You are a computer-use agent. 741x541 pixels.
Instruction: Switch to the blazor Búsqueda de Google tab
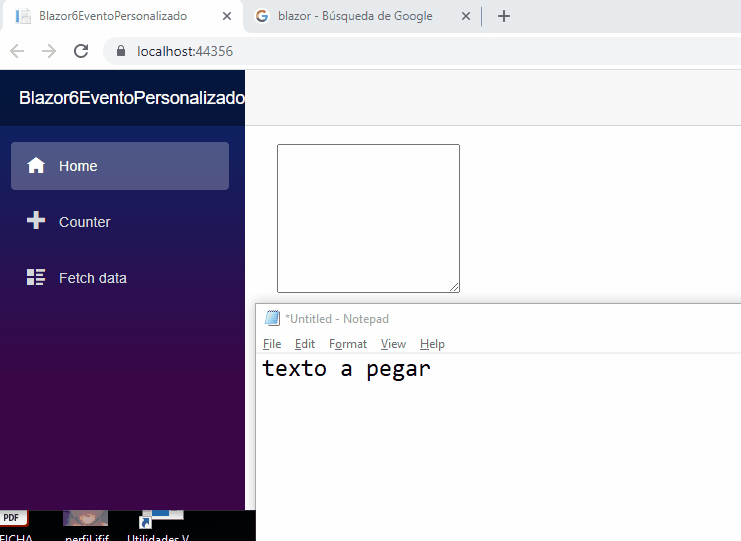click(355, 16)
